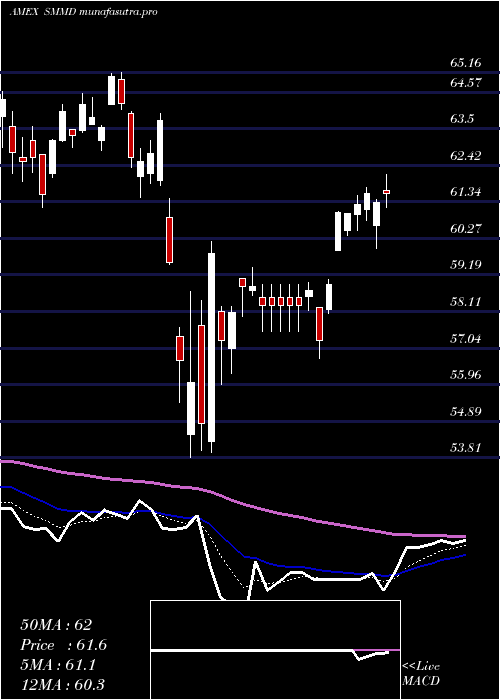Click the 53.81 price level label
Screen dimensions: 500x700
[466, 447]
